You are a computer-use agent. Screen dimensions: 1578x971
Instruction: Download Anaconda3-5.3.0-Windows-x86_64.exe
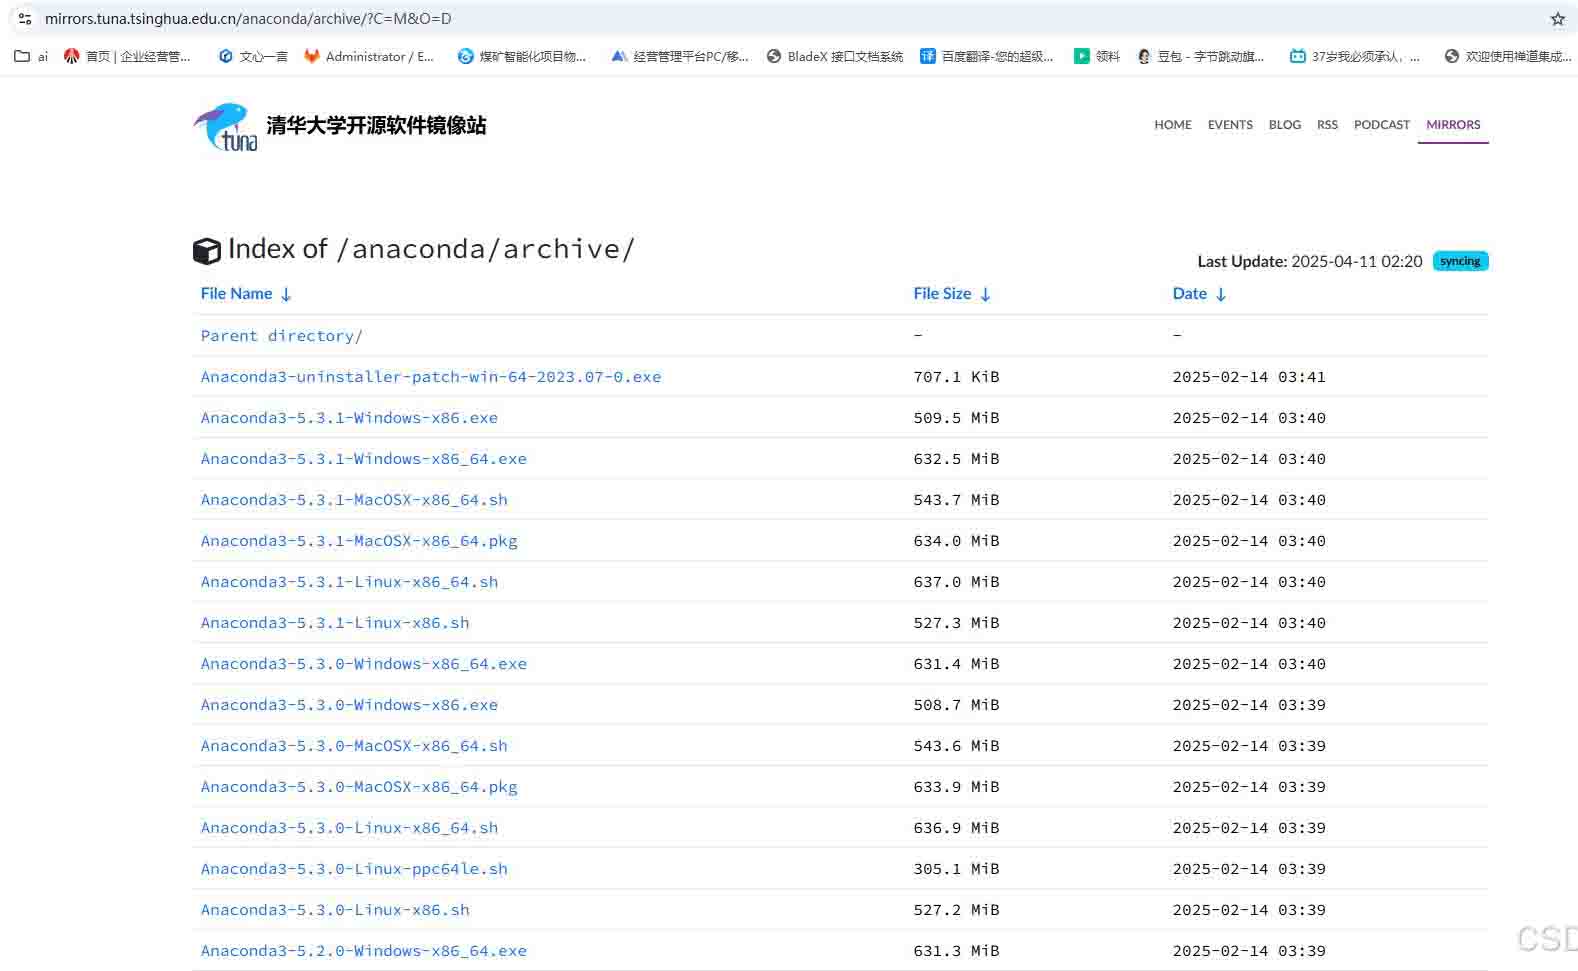364,664
